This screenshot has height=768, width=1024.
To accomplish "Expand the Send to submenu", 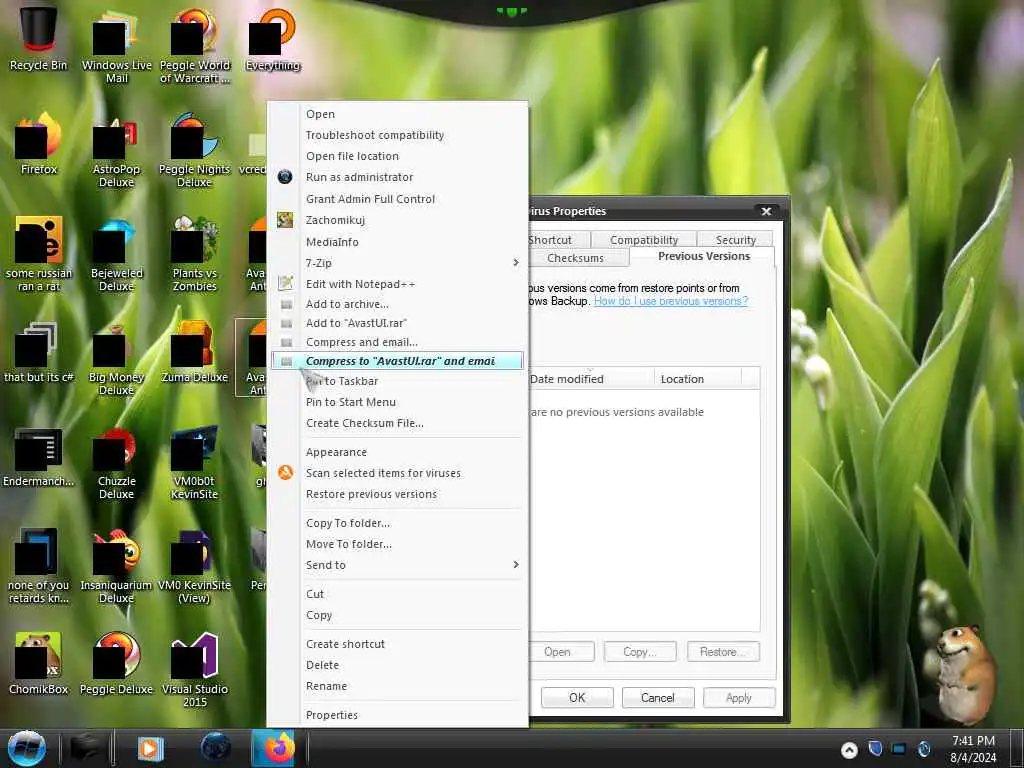I will tap(397, 565).
